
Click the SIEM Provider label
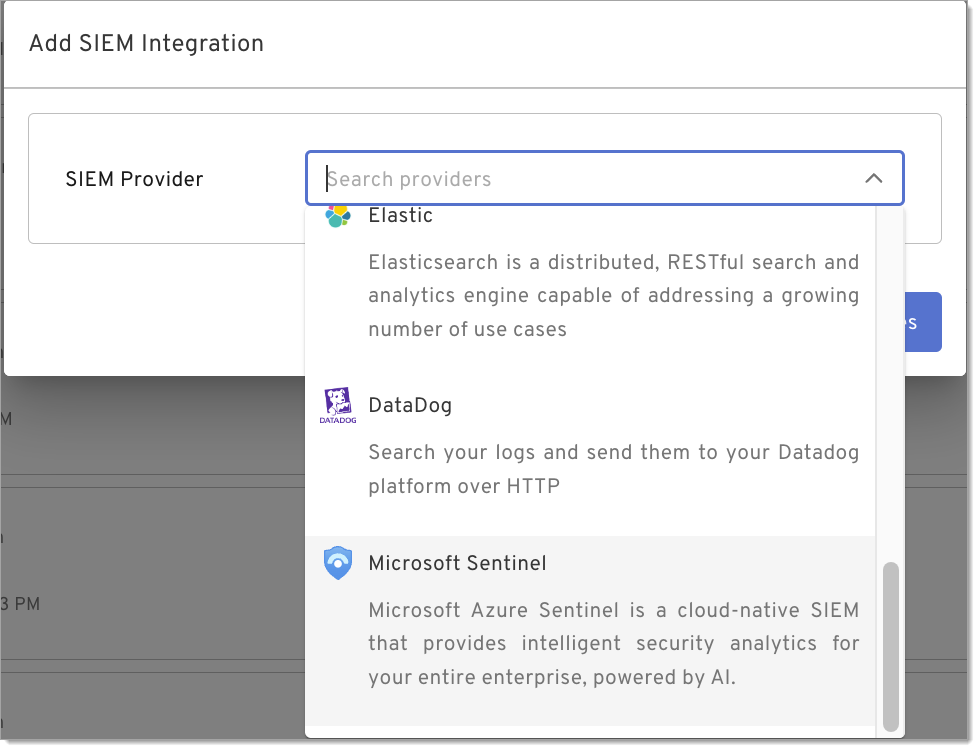point(134,180)
